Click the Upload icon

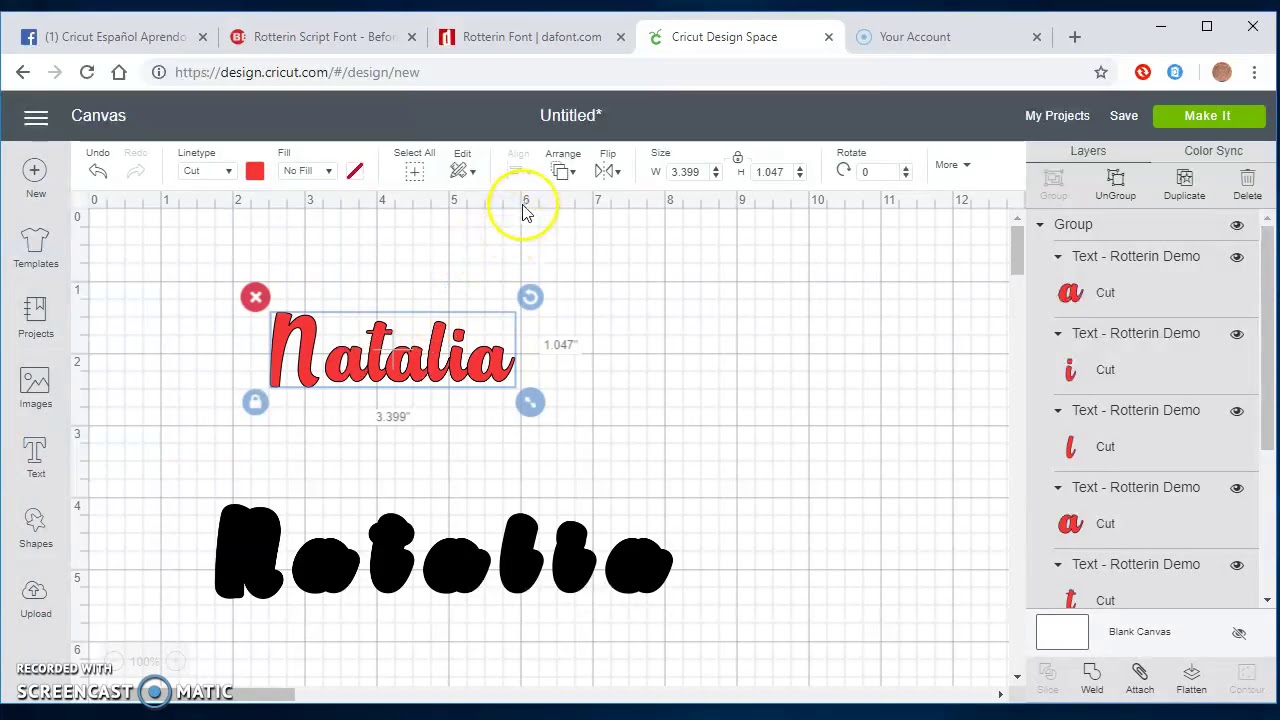point(35,590)
